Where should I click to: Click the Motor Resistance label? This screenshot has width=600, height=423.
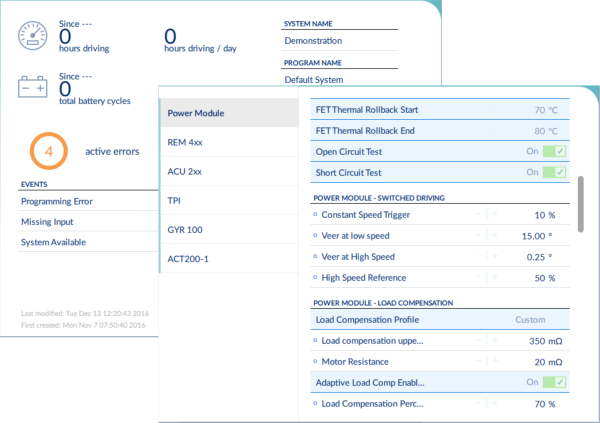click(355, 362)
